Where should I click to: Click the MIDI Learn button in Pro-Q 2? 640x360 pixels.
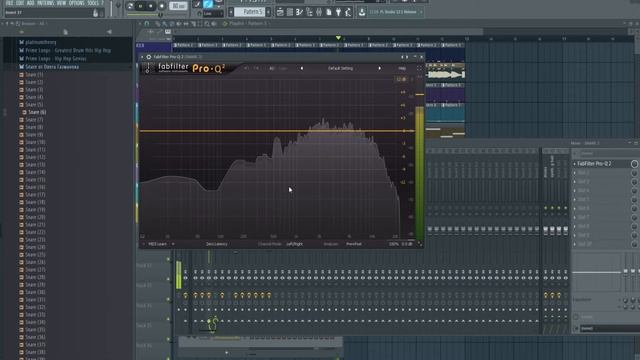coord(158,244)
